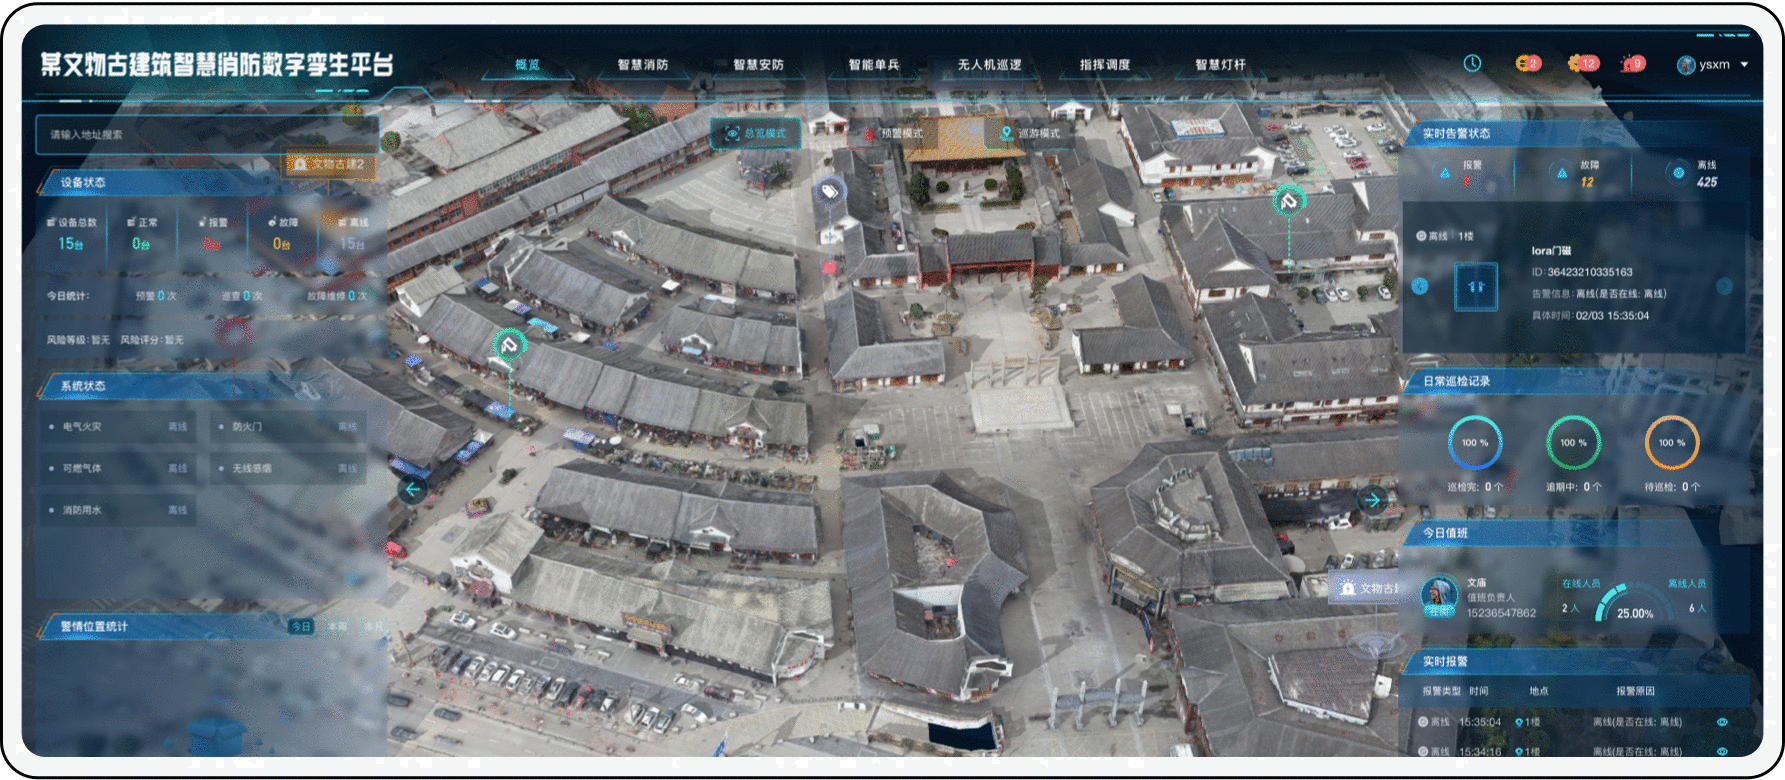Click the duty officer 文庙 avatar
This screenshot has width=1785, height=780.
(1439, 596)
